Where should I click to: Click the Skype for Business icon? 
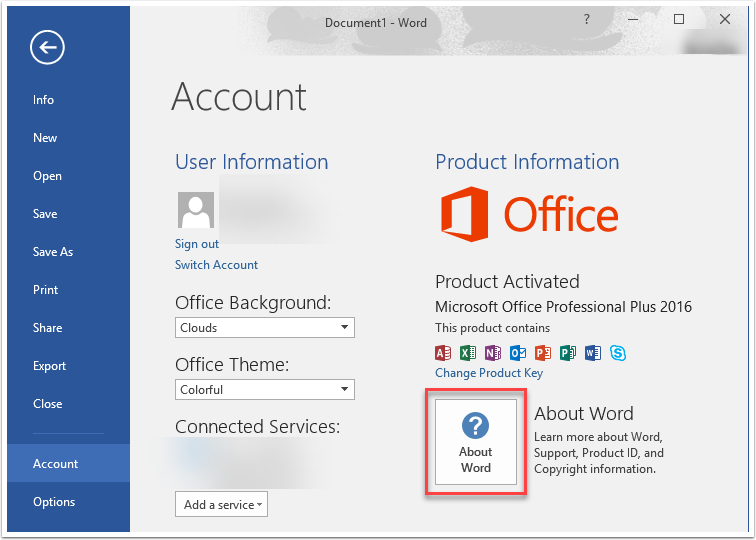pyautogui.click(x=618, y=353)
